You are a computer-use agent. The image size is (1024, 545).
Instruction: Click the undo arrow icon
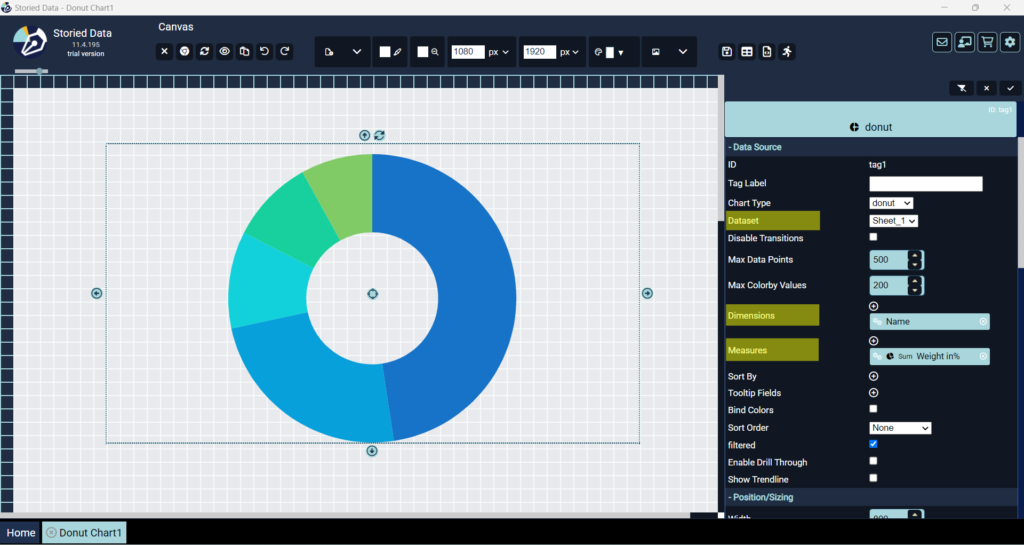pos(265,51)
